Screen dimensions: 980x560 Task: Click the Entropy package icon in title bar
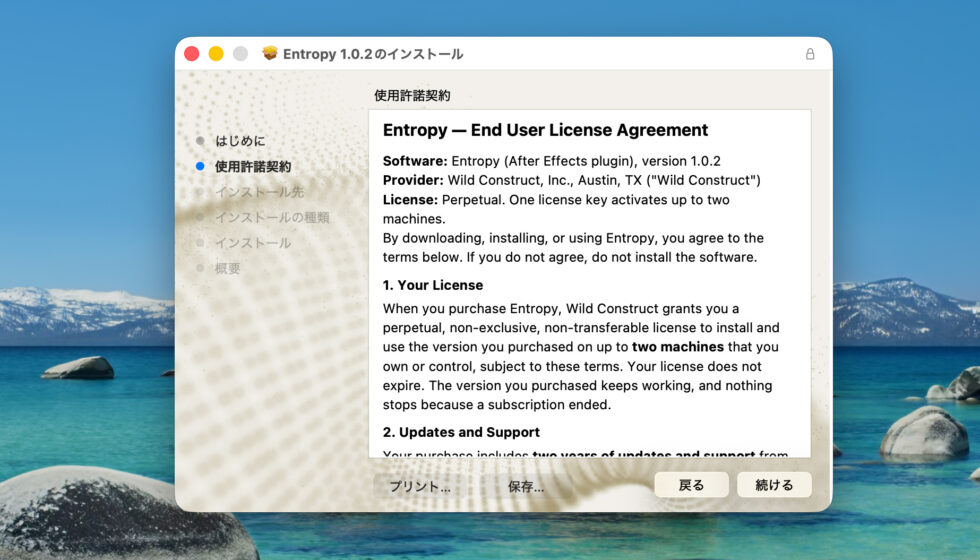pos(269,53)
